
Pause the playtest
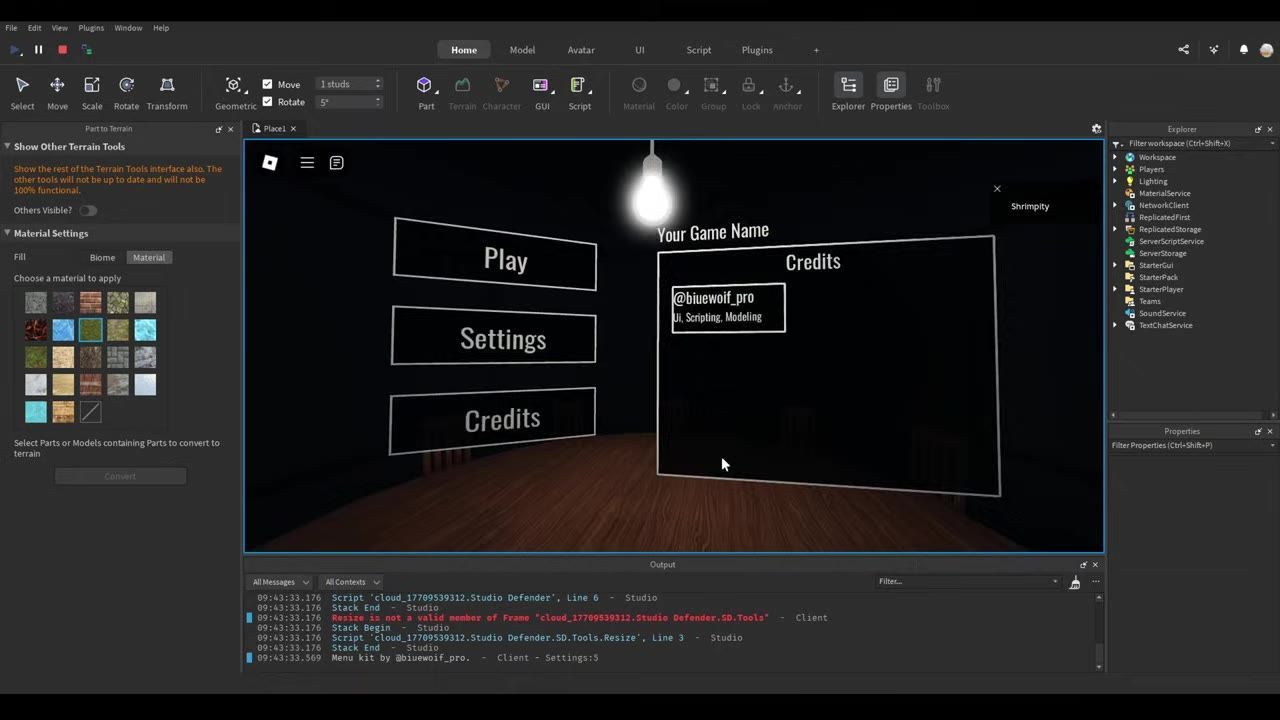(x=39, y=49)
